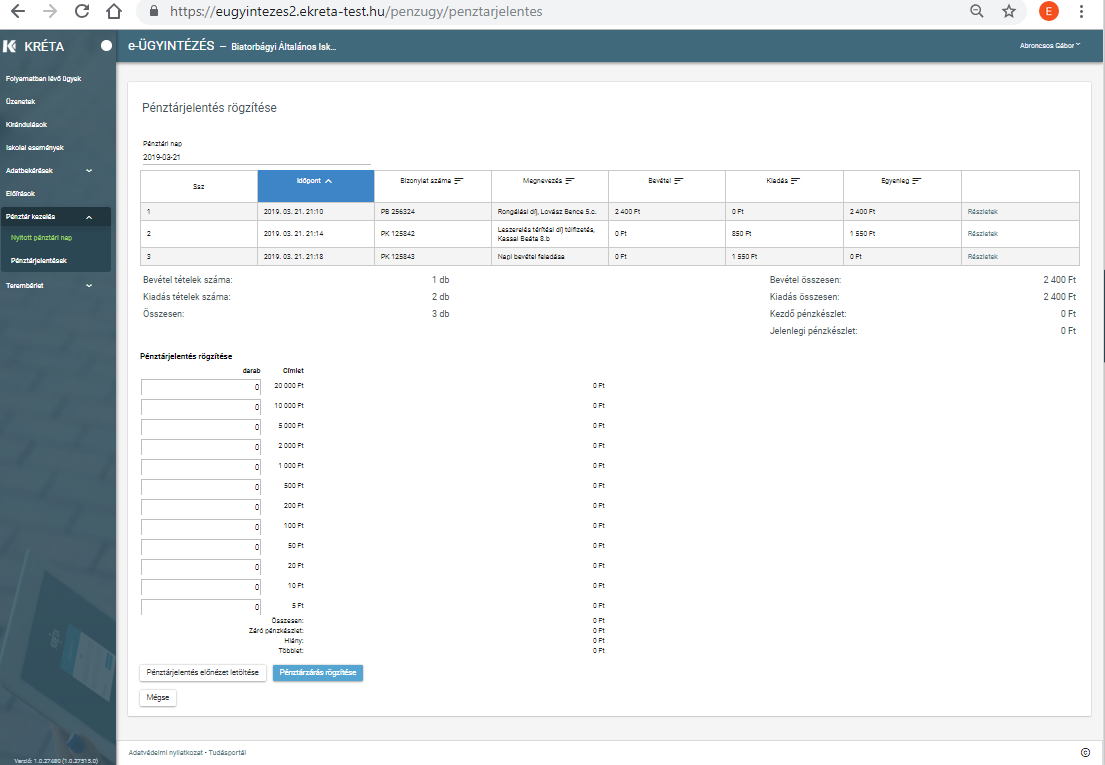The image size is (1105, 765).
Task: Click the padlock site info icon
Action: click(153, 11)
